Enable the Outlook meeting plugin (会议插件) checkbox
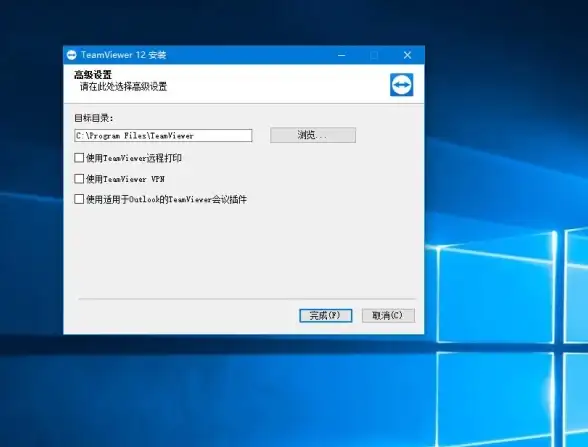This screenshot has height=447, width=588. [x=79, y=199]
